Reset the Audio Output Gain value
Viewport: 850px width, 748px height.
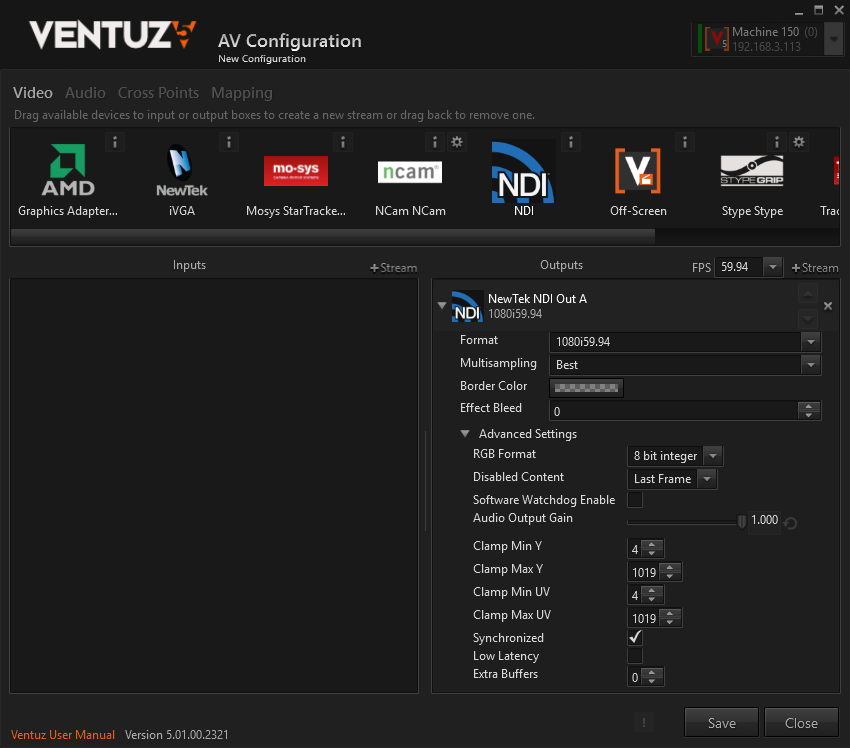click(791, 522)
